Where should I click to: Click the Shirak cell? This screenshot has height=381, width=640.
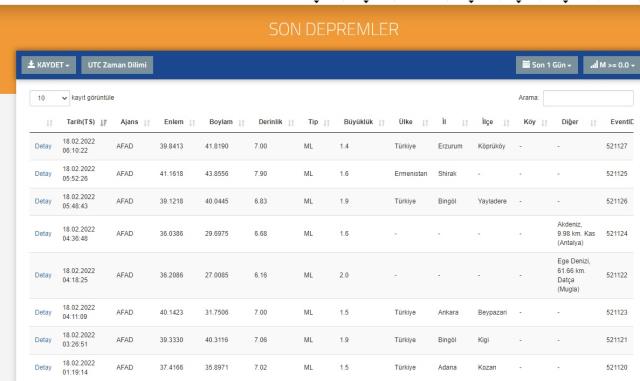pos(447,174)
